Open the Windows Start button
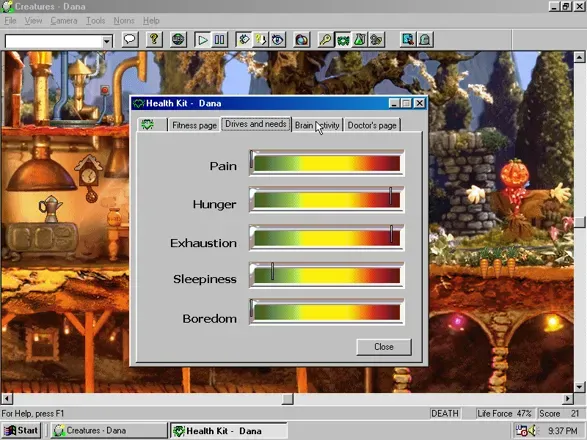The image size is (587, 440). click(22, 431)
